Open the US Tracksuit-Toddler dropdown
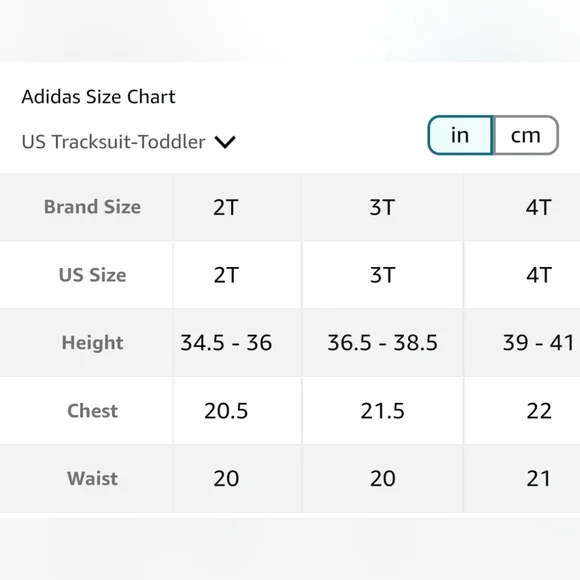 tap(128, 142)
